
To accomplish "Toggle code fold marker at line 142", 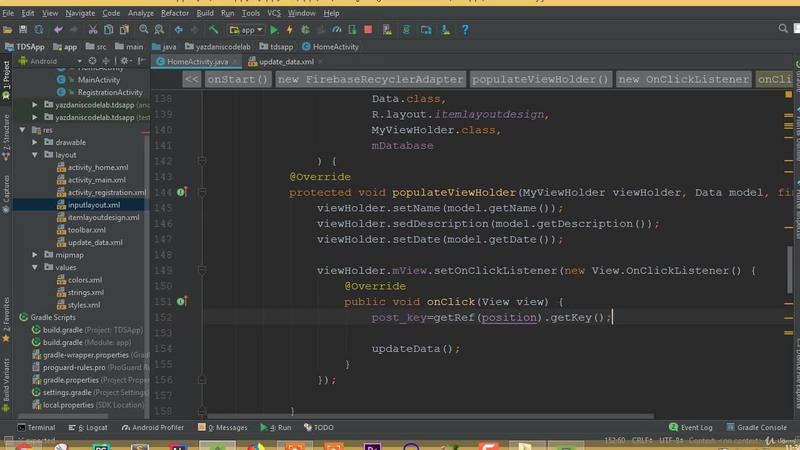I will 202,161.
